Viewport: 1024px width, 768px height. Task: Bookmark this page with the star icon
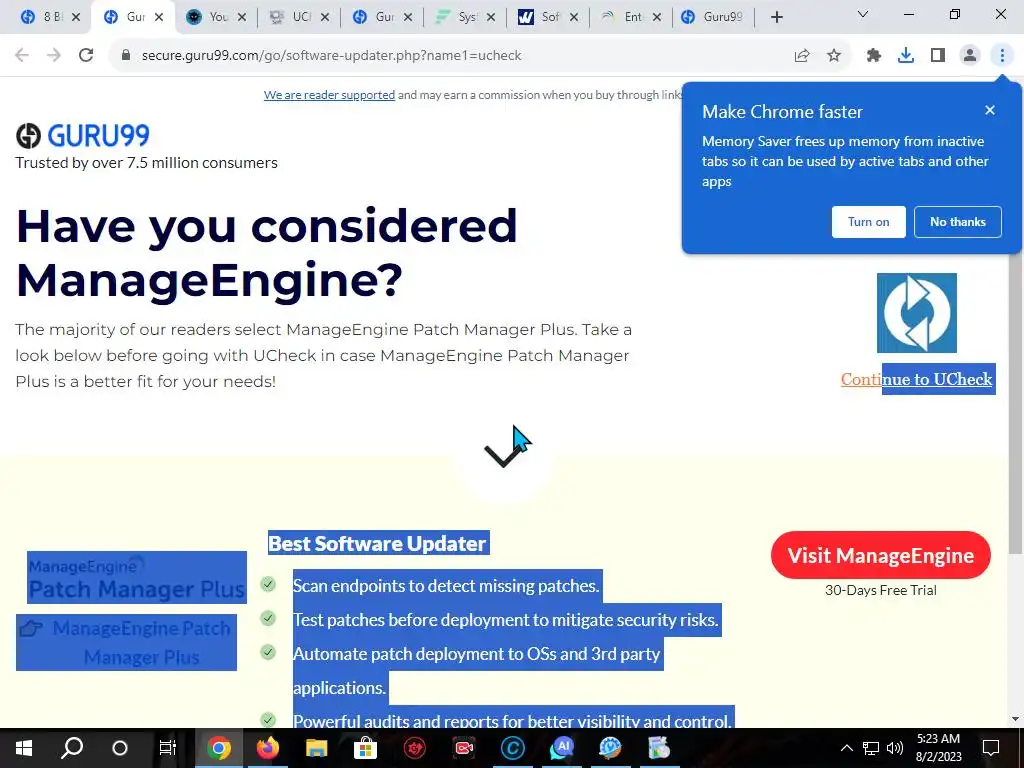pos(834,56)
